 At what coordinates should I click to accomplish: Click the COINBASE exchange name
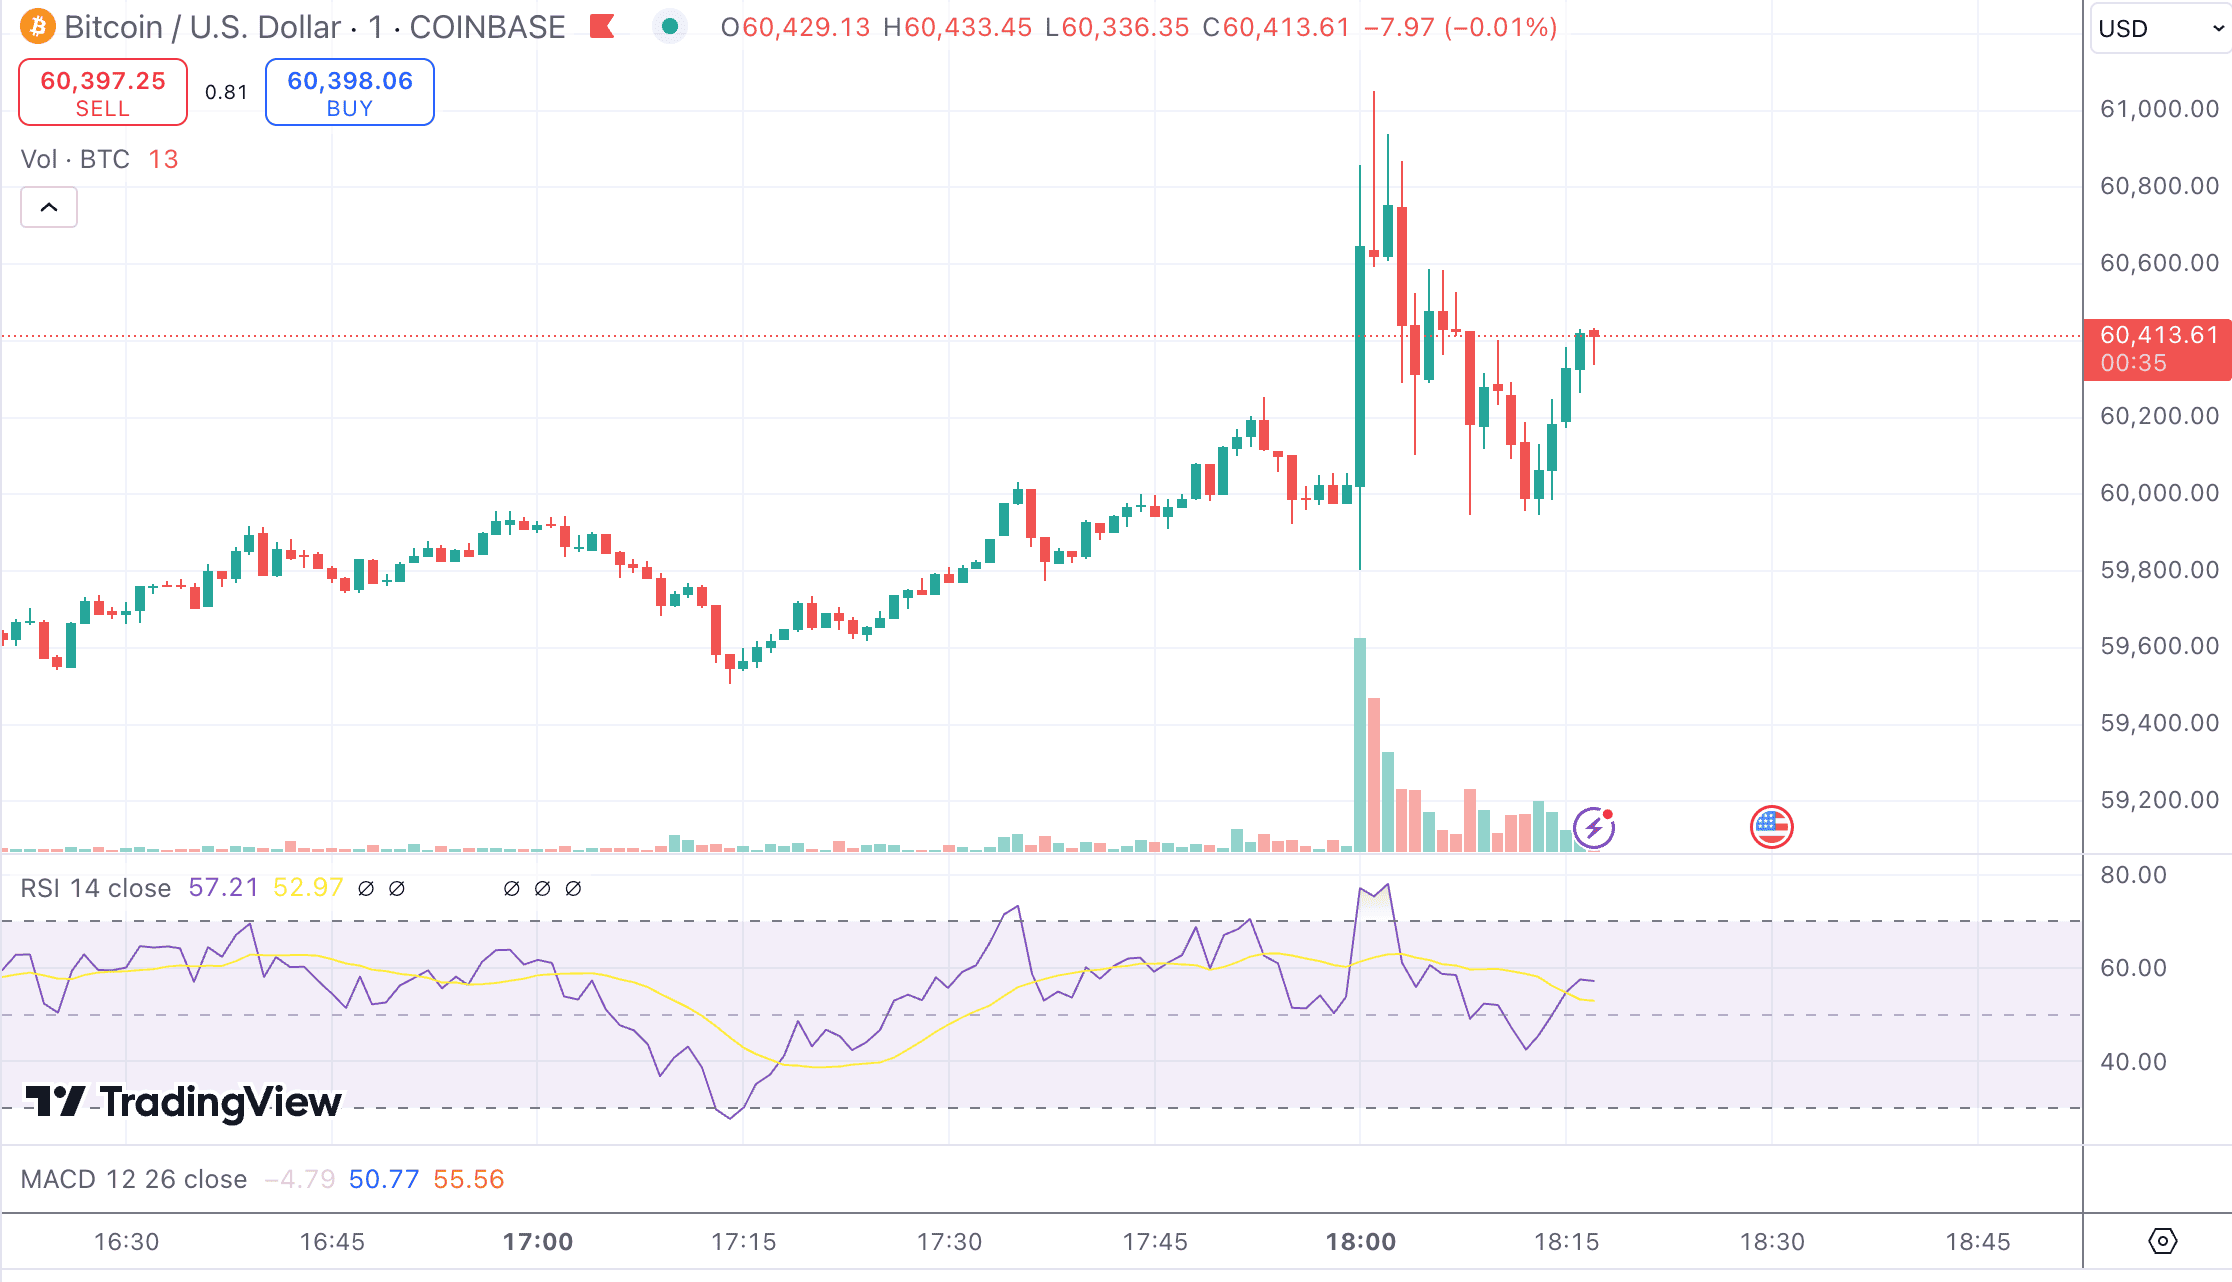pyautogui.click(x=488, y=27)
